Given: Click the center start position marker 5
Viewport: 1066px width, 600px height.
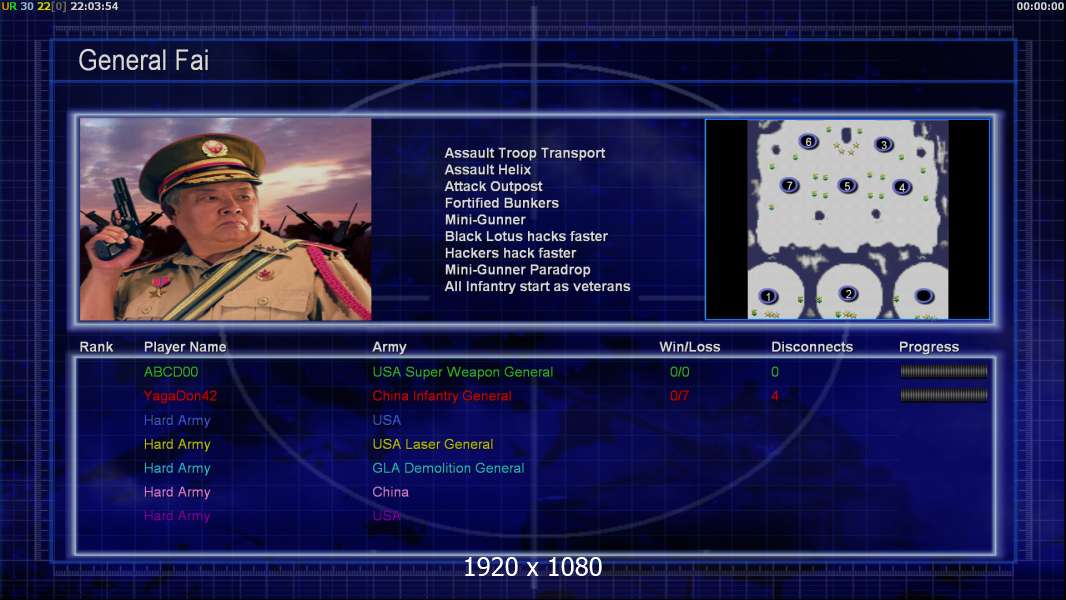Looking at the screenshot, I should coord(846,186).
